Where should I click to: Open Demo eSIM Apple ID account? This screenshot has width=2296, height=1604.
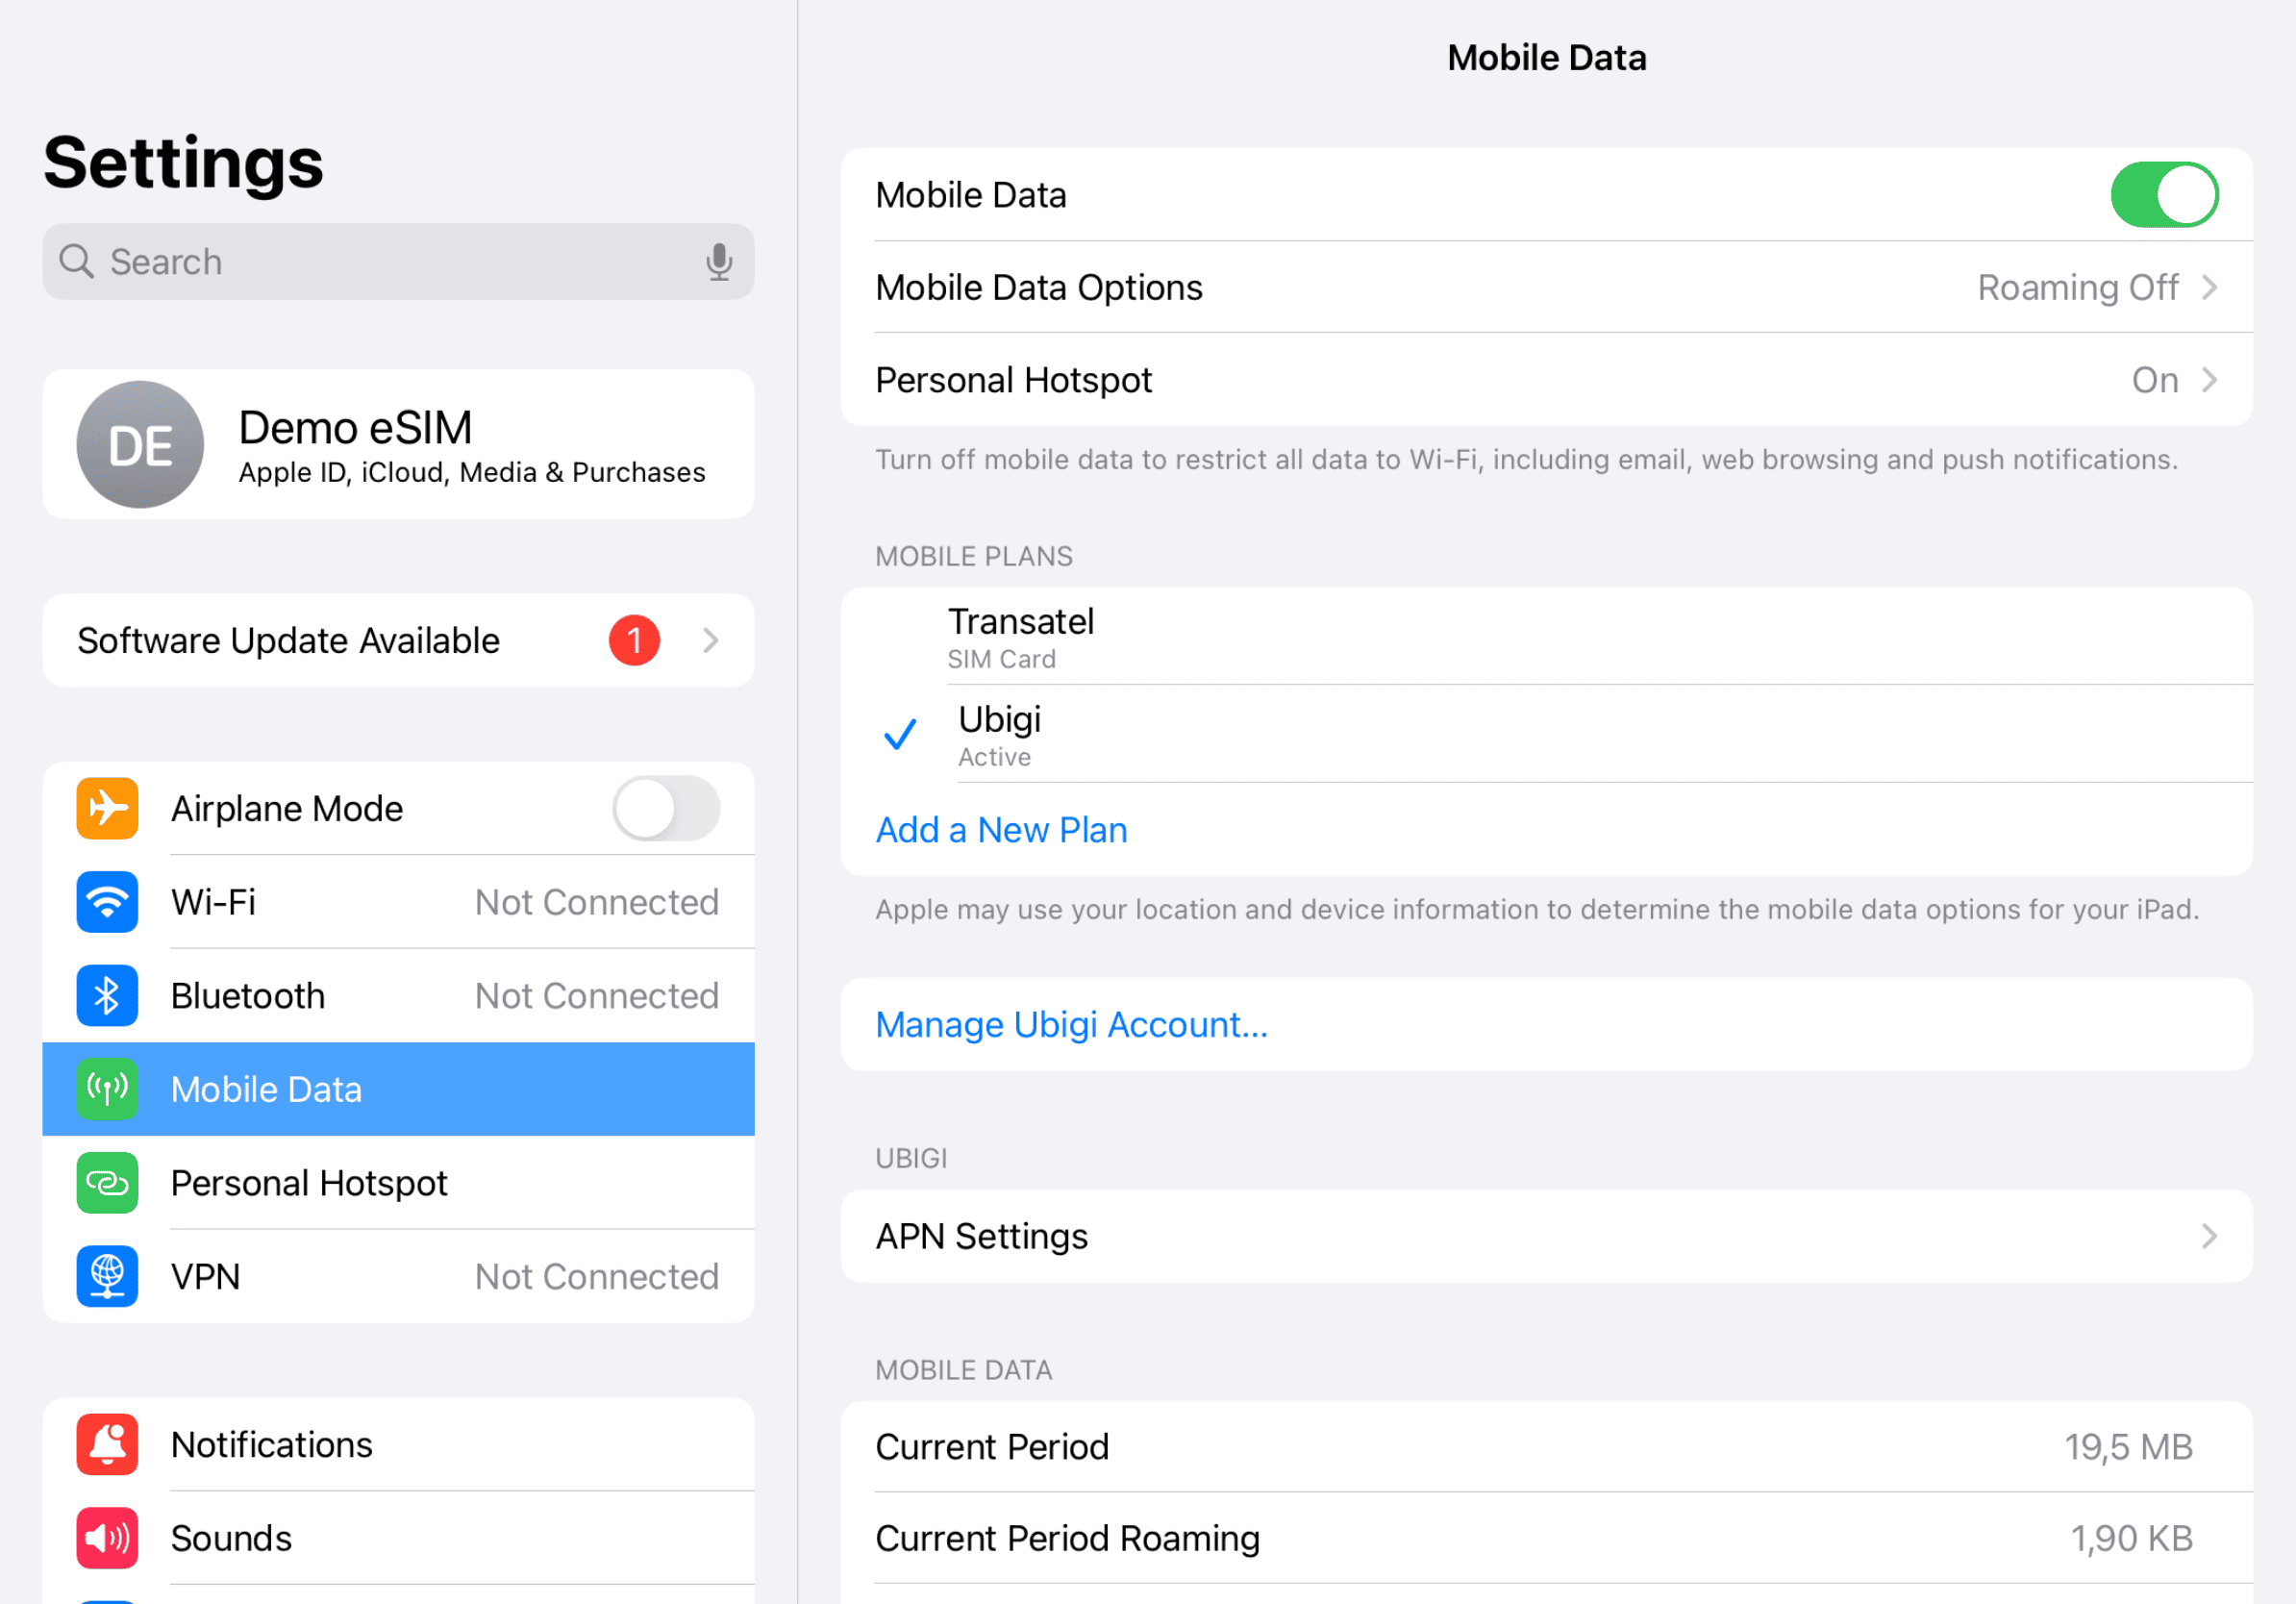[x=398, y=444]
